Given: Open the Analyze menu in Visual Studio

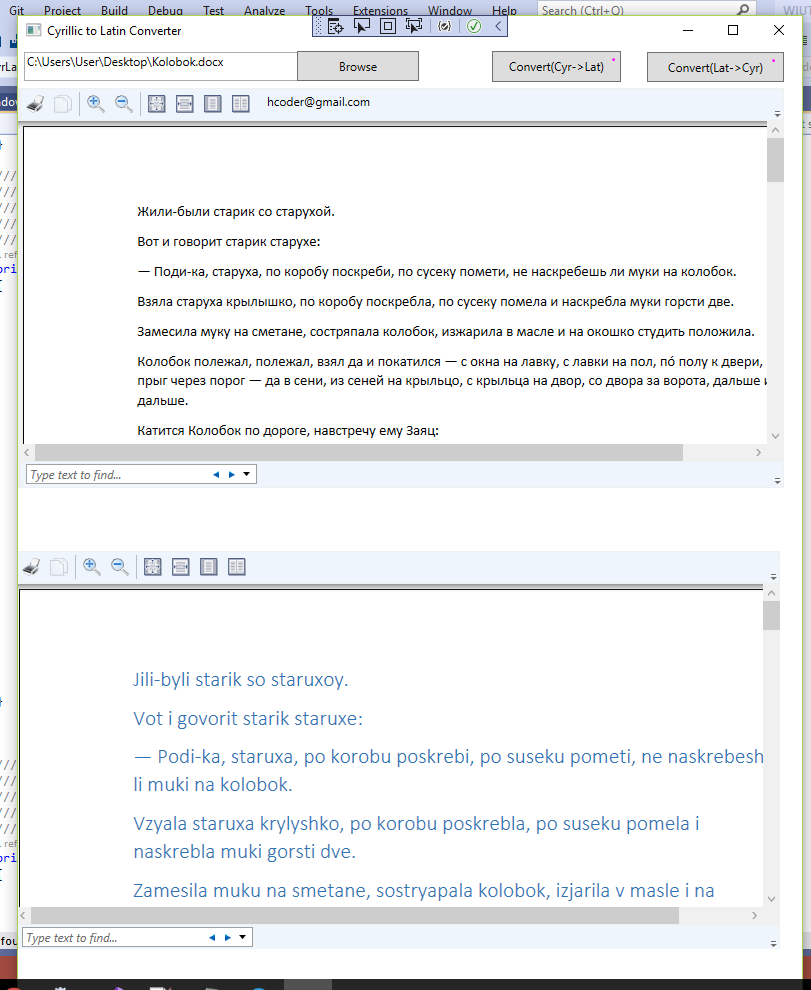Looking at the screenshot, I should coord(264,10).
